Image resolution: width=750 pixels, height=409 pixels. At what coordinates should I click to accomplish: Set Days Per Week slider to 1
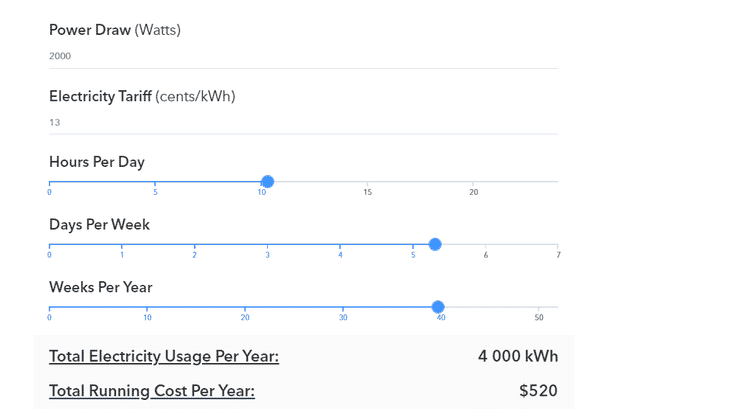coord(122,244)
